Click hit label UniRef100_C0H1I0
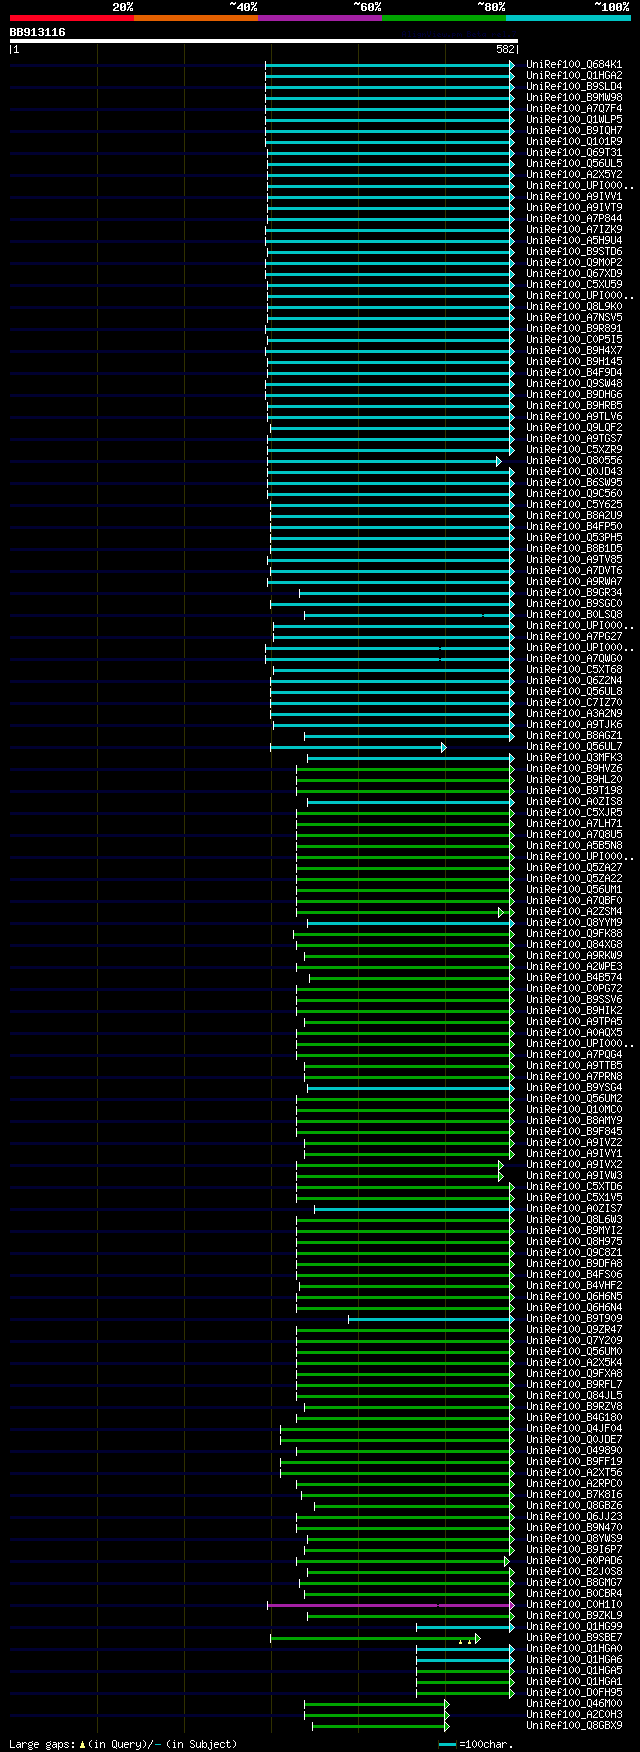The width and height of the screenshot is (640, 1752). (x=574, y=1605)
